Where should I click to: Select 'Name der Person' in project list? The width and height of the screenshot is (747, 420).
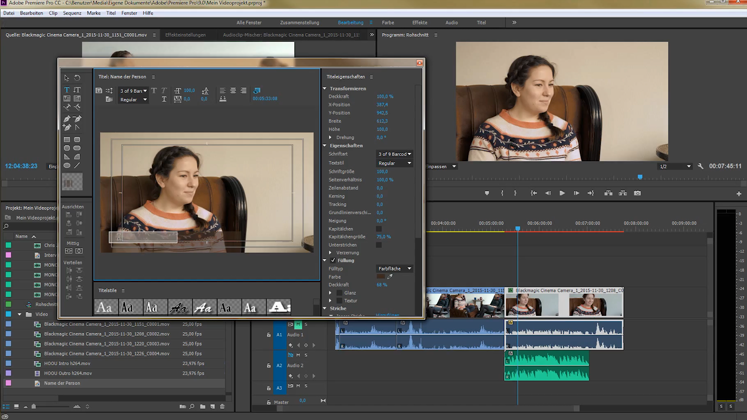(64, 383)
